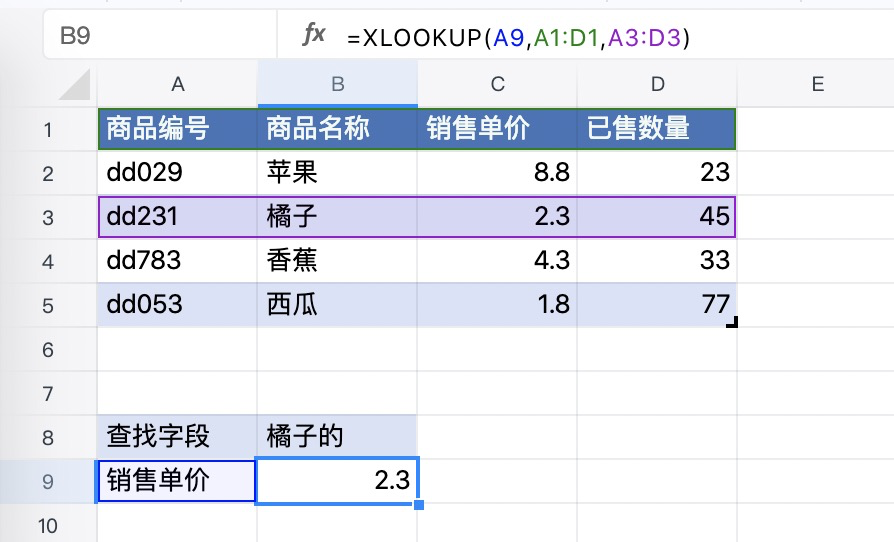Click header cell 已售数量
The height and width of the screenshot is (542, 894).
657,129
